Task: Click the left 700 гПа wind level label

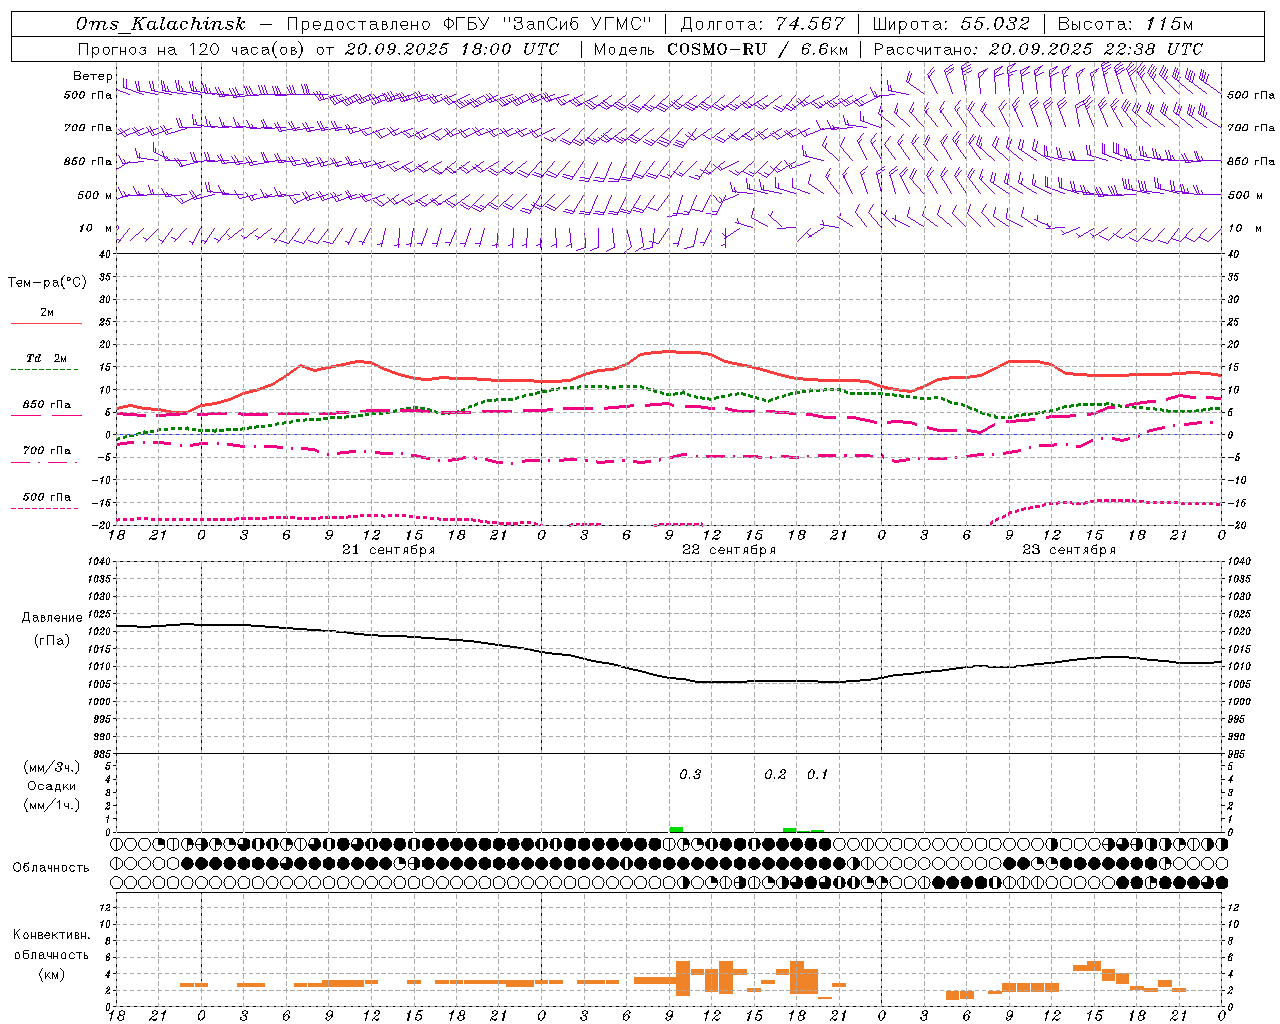Action: pyautogui.click(x=88, y=128)
